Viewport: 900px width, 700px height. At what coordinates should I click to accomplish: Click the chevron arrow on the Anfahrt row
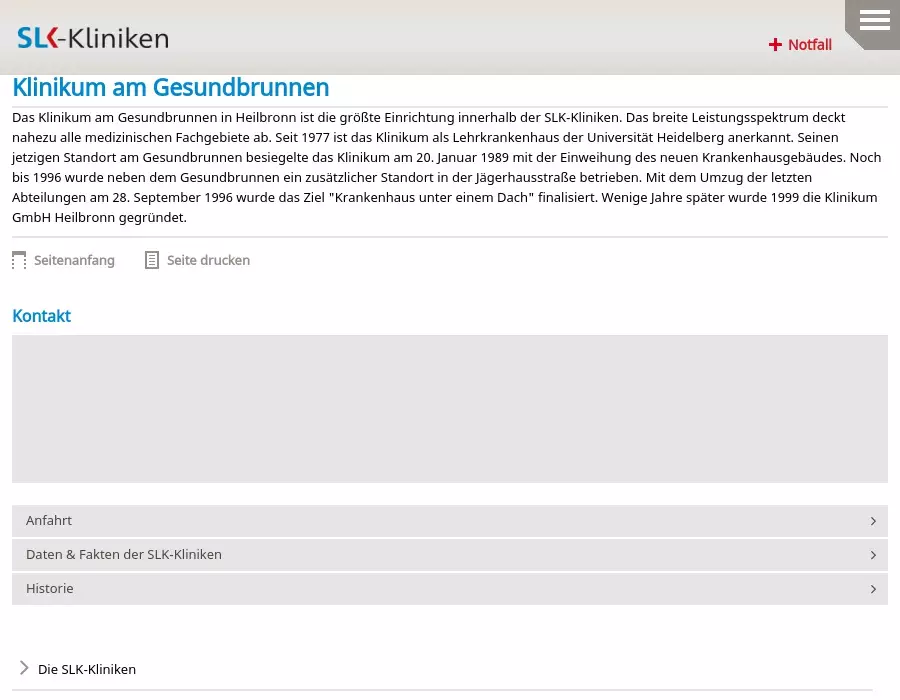pos(873,521)
